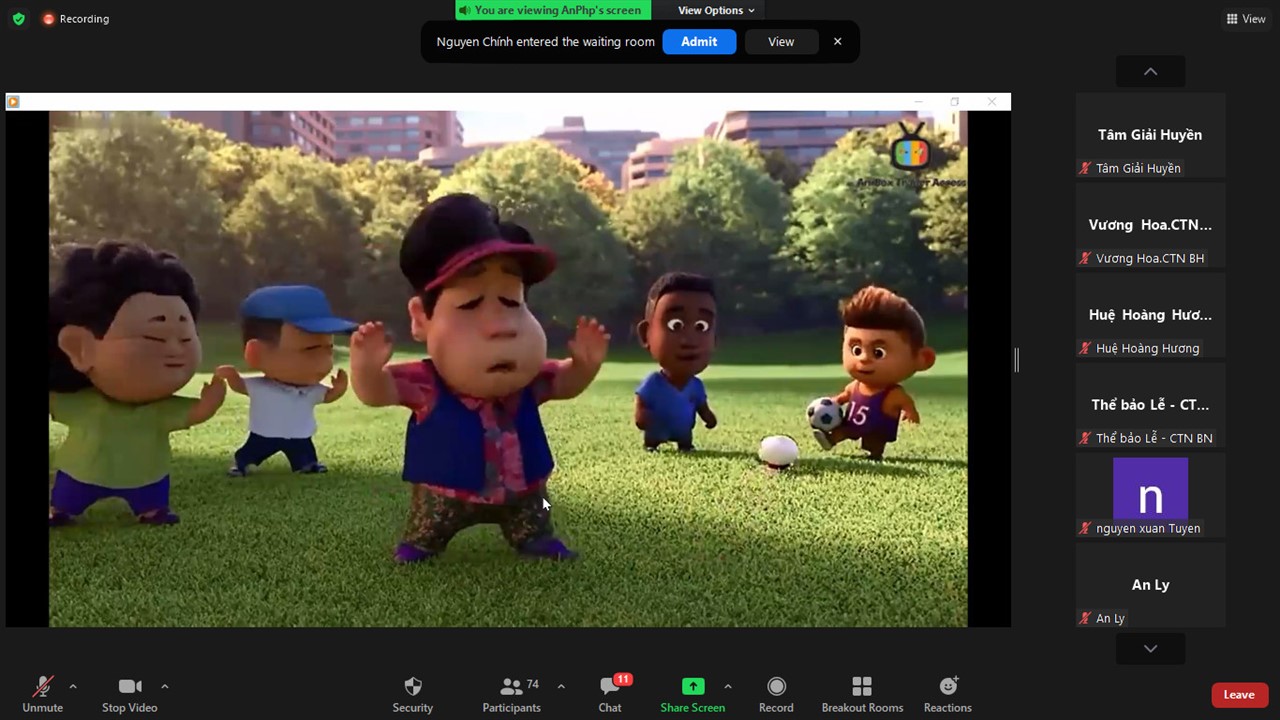Screen dimensions: 1280x720
Task: Show more participants with the down arrow
Action: [x=1150, y=649]
